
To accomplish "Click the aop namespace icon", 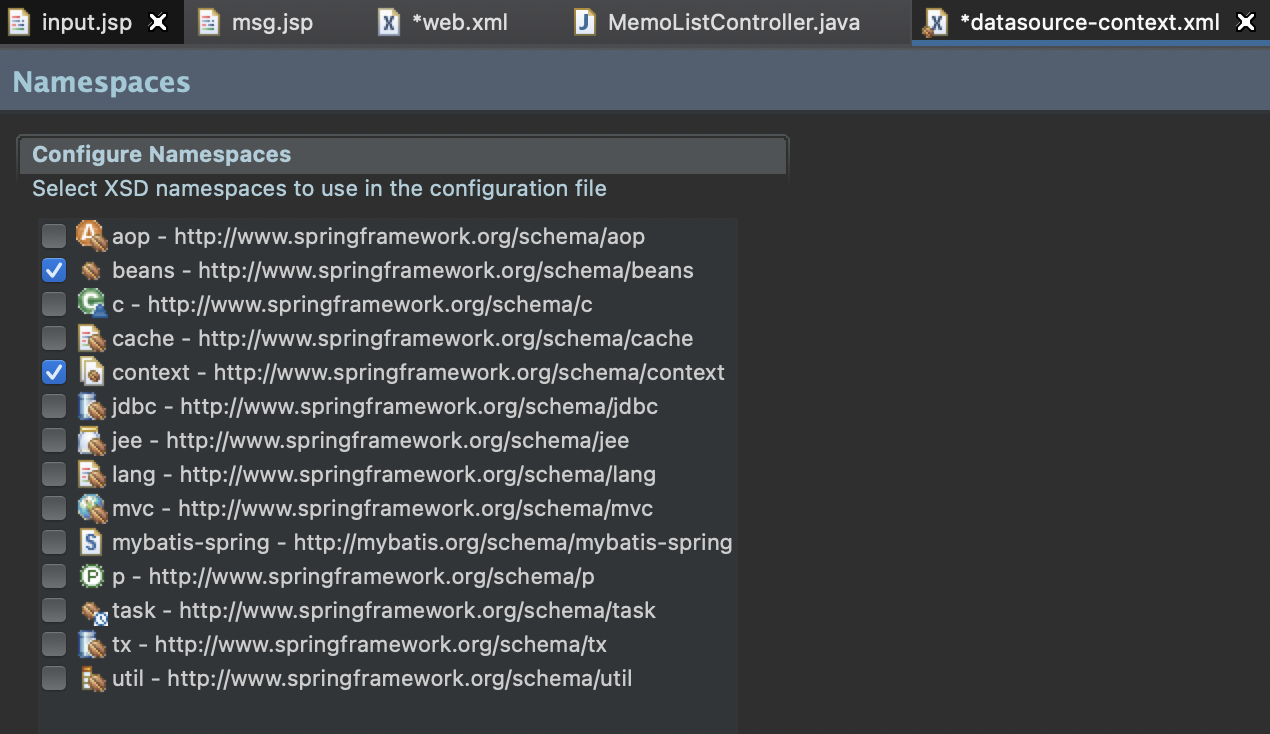I will click(91, 236).
